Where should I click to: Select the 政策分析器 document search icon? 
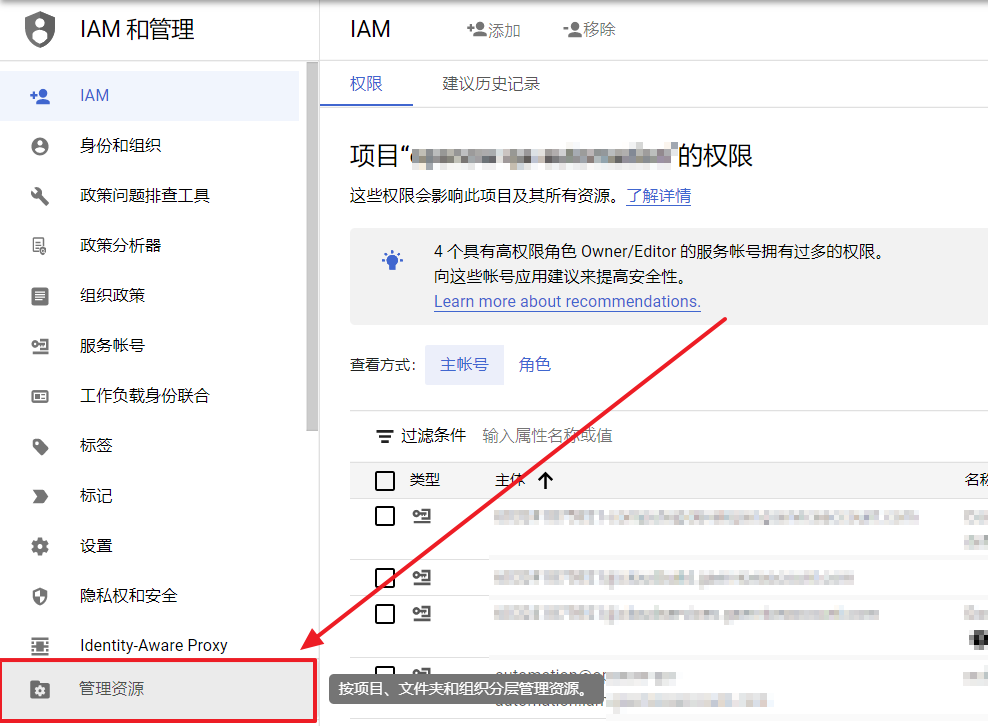[40, 246]
